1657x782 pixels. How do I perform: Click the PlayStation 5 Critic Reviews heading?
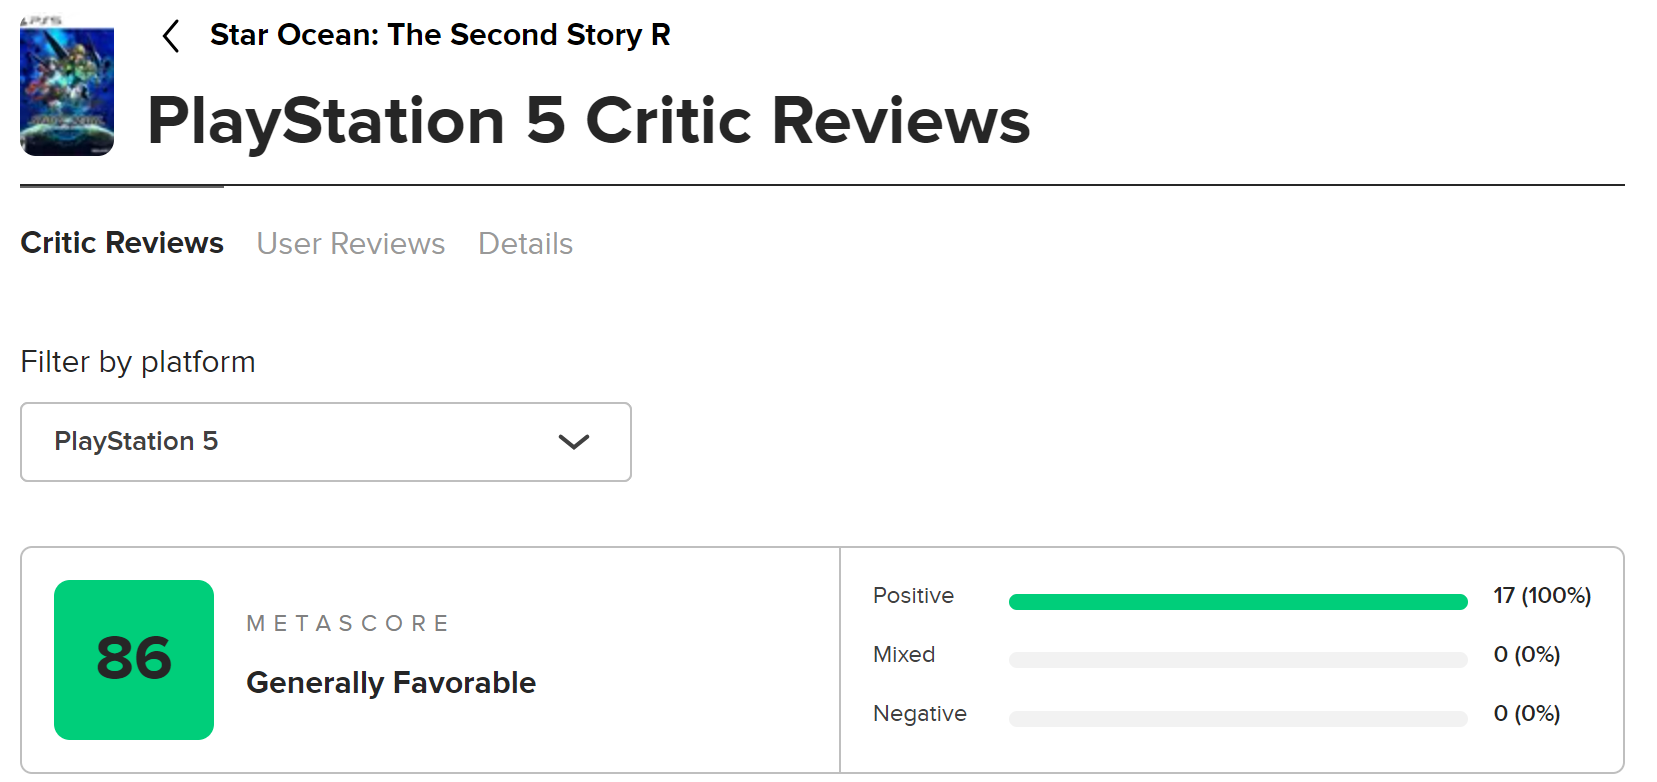pyautogui.click(x=589, y=121)
